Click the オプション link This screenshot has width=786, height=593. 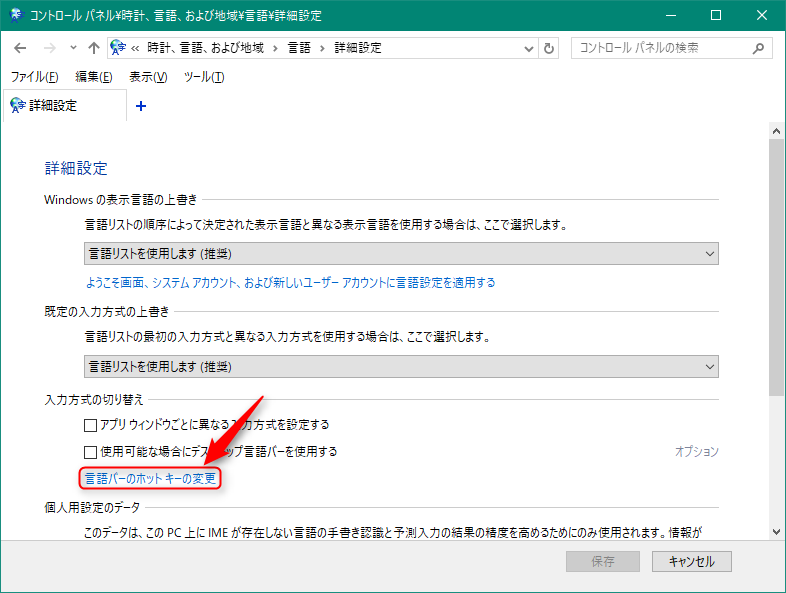click(x=697, y=452)
